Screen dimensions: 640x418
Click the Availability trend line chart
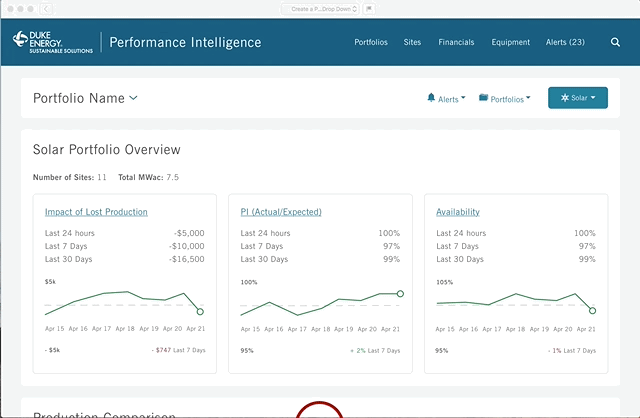click(516, 303)
